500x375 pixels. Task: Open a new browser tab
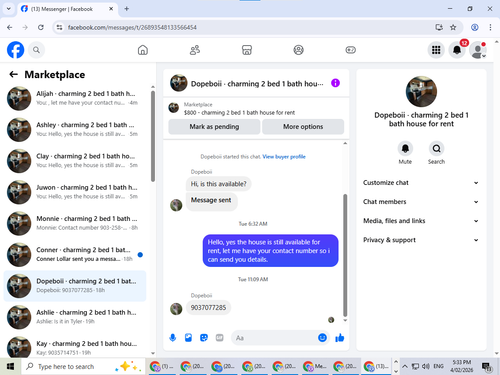[127, 9]
